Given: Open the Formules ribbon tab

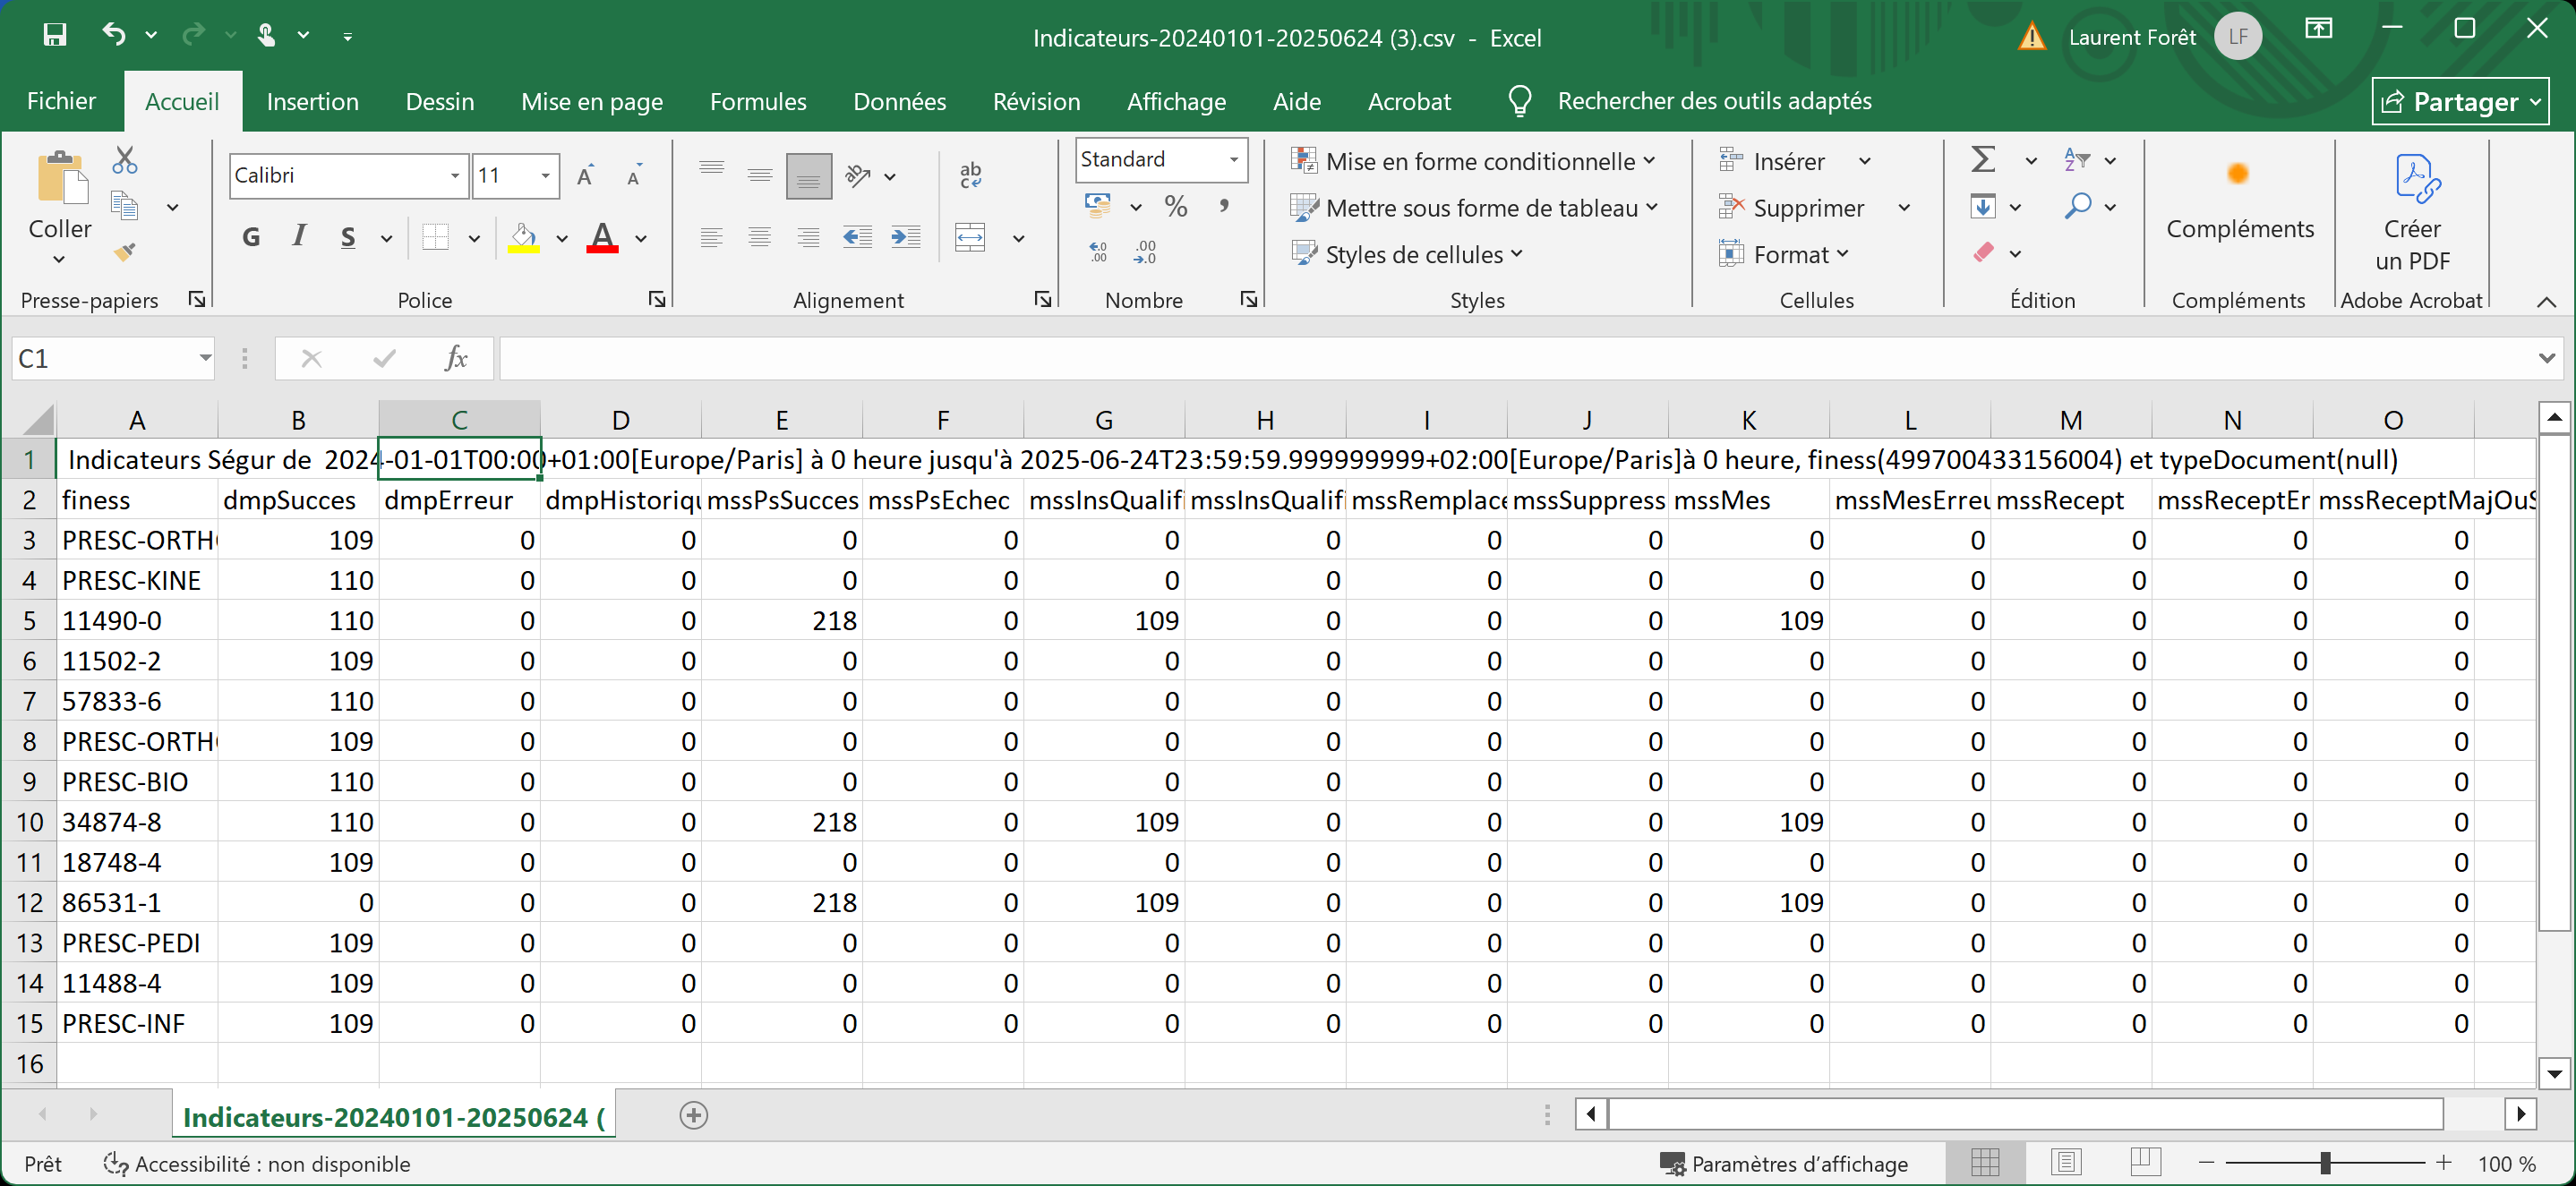Looking at the screenshot, I should 757,101.
